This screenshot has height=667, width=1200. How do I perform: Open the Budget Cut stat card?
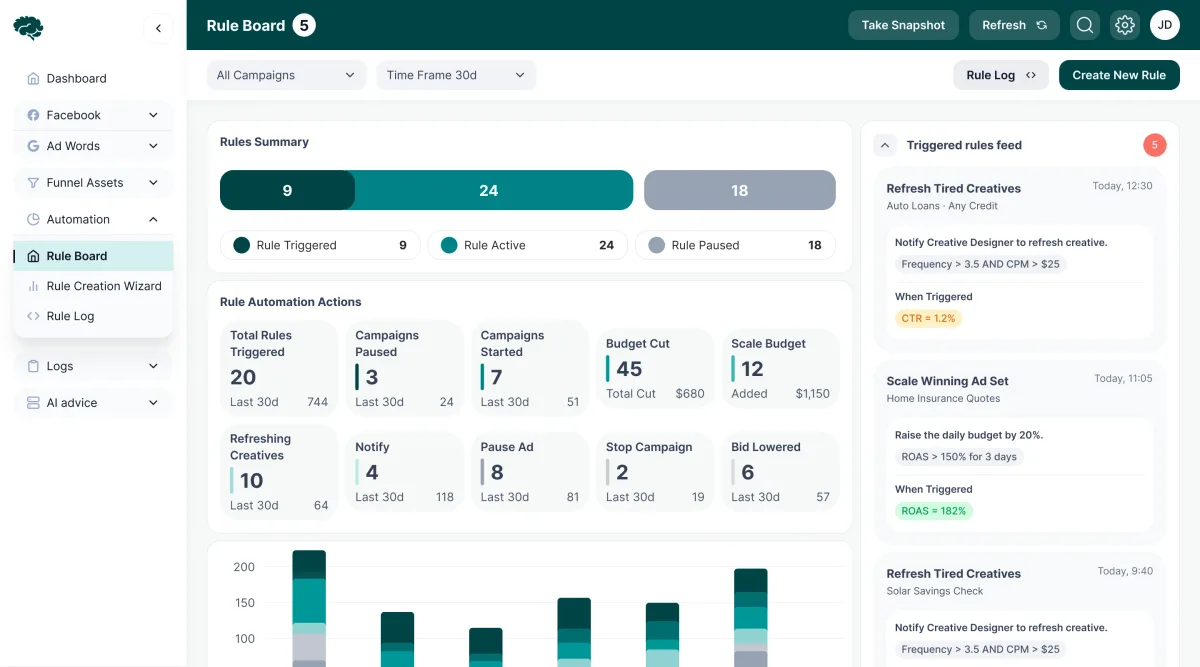point(656,369)
